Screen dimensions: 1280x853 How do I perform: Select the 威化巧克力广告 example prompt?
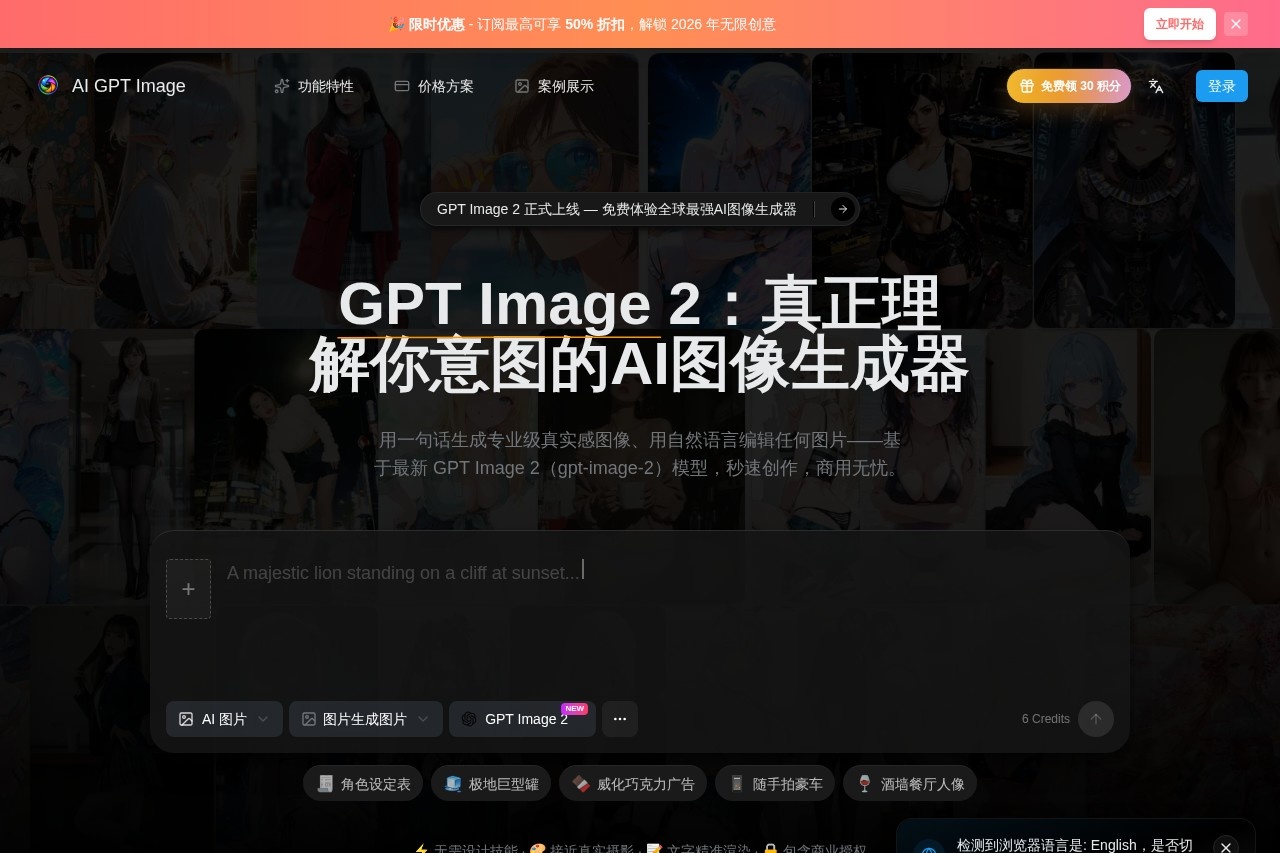pos(633,784)
